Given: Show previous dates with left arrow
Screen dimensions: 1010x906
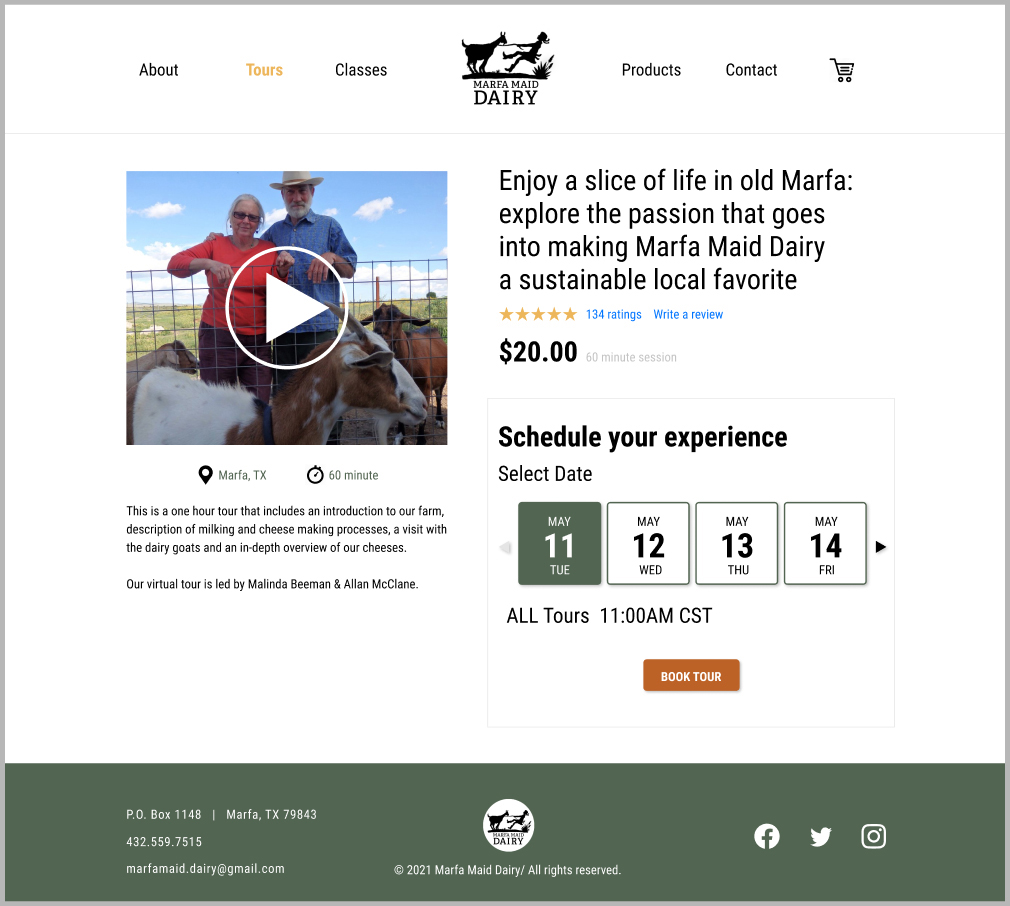Looking at the screenshot, I should click(505, 547).
